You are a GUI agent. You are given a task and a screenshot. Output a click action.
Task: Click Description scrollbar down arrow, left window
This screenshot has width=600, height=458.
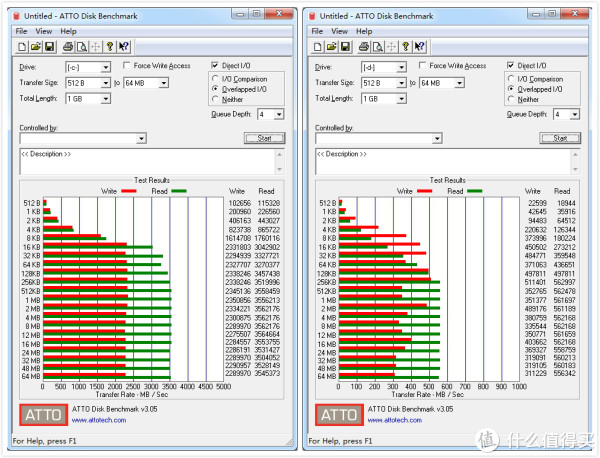[280, 169]
